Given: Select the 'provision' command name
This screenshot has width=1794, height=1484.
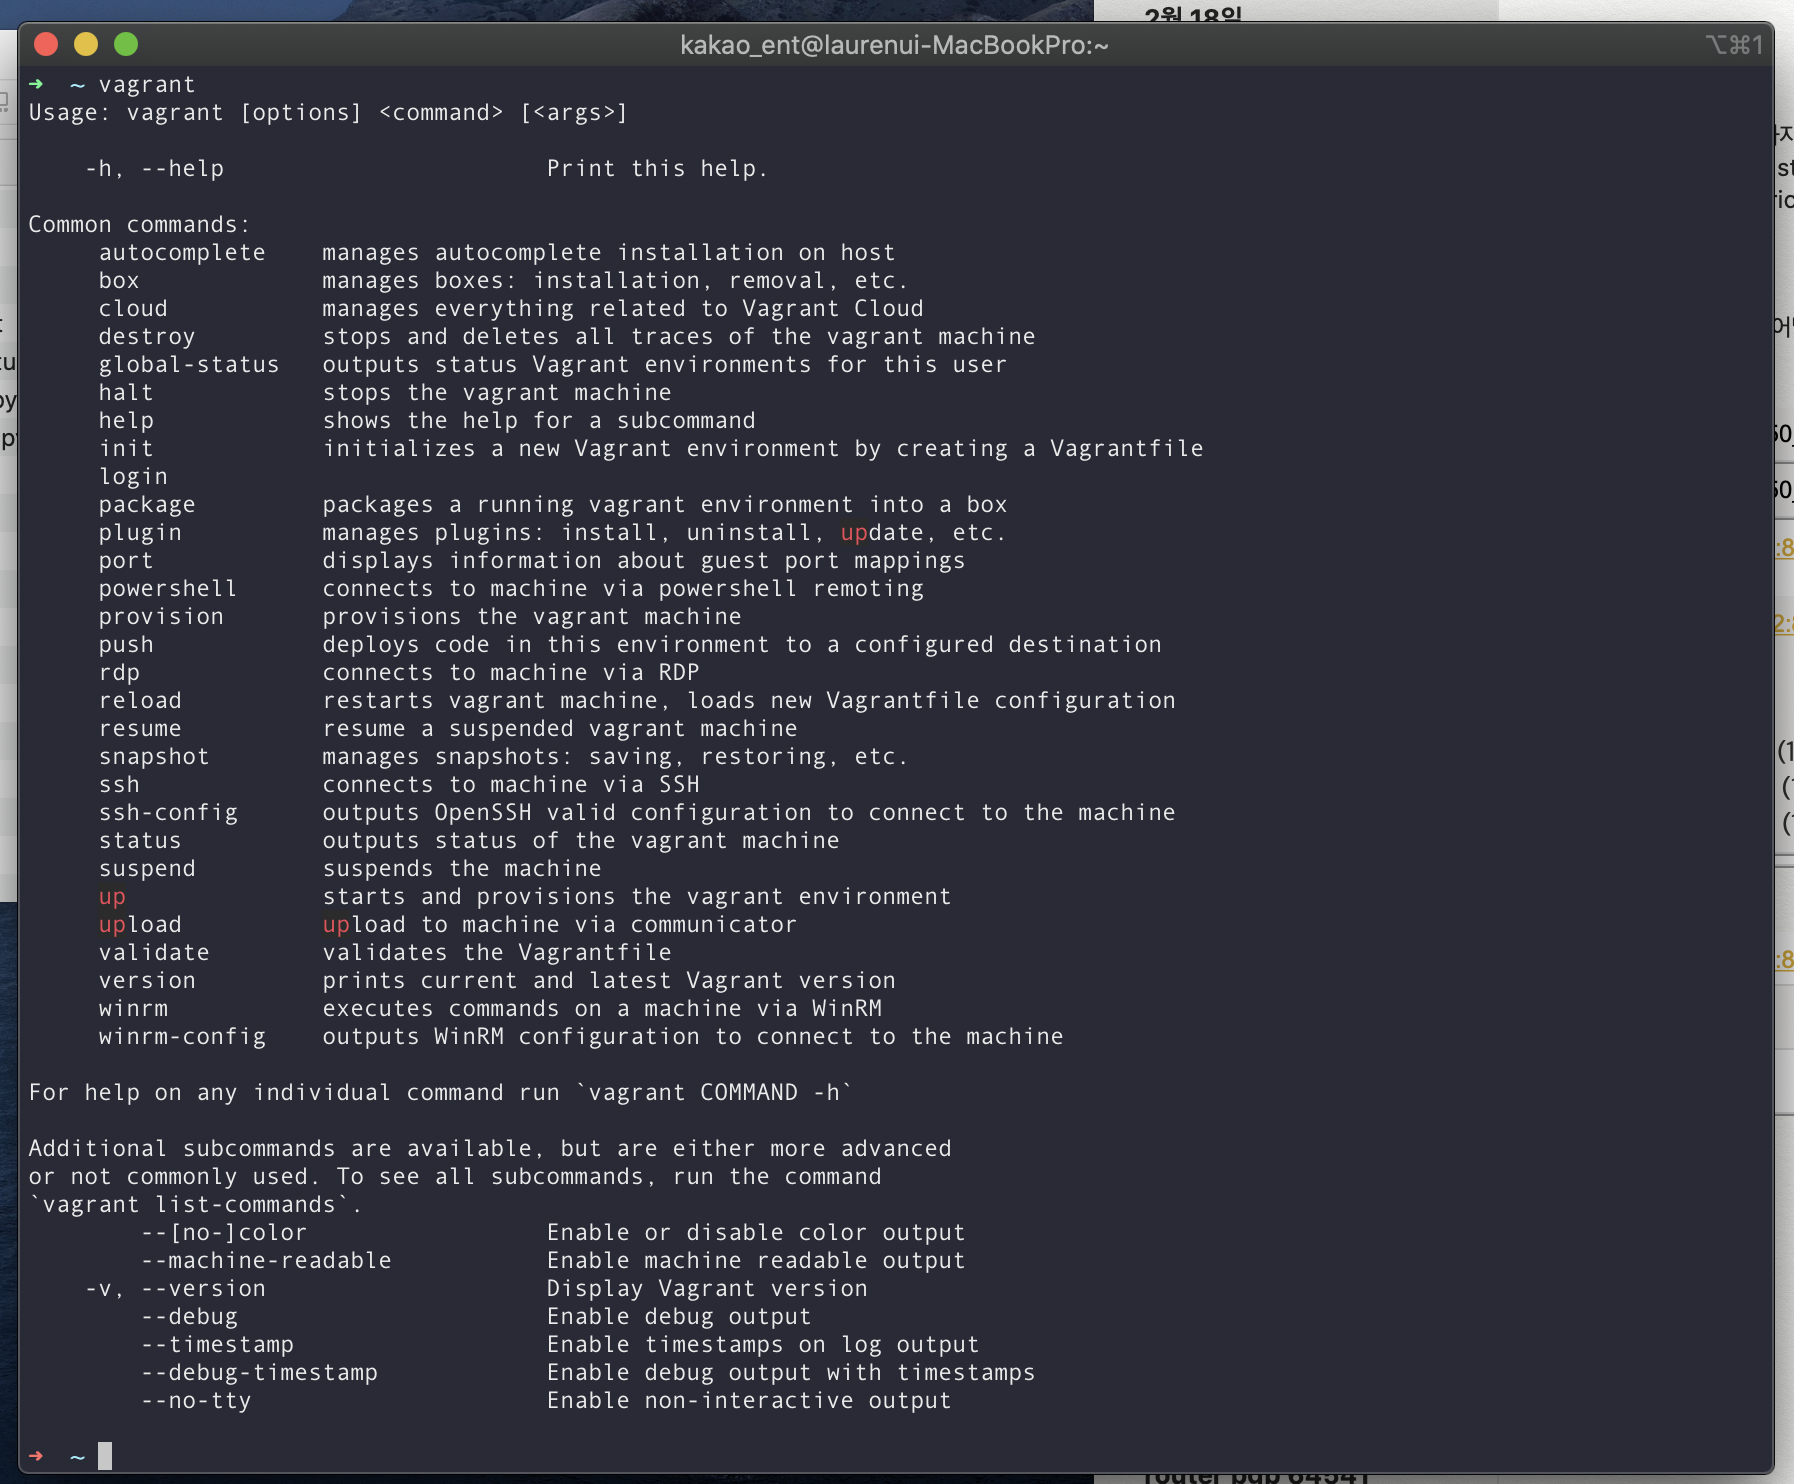Looking at the screenshot, I should pyautogui.click(x=161, y=617).
